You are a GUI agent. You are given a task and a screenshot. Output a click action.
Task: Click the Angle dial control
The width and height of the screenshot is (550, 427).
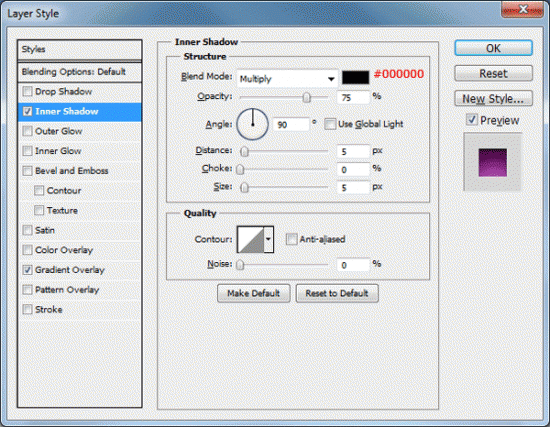(x=253, y=124)
